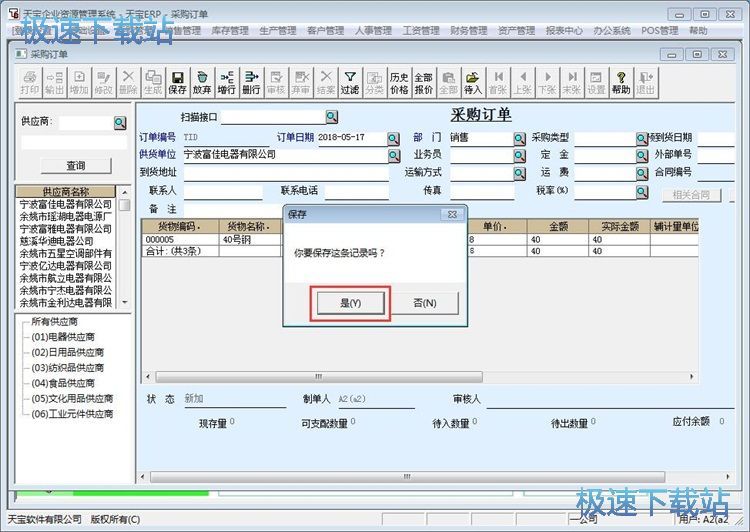Click the Delete (删除) toolbar icon
This screenshot has width=750, height=532.
128,83
